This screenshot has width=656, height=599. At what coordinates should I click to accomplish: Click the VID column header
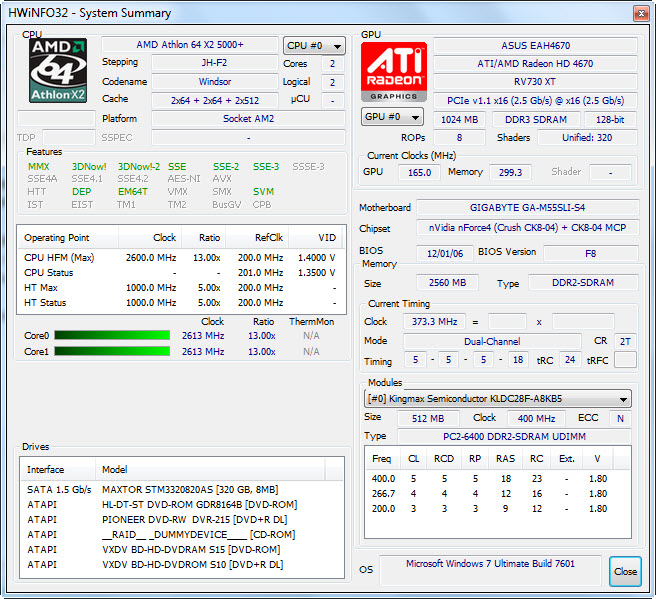pos(315,238)
